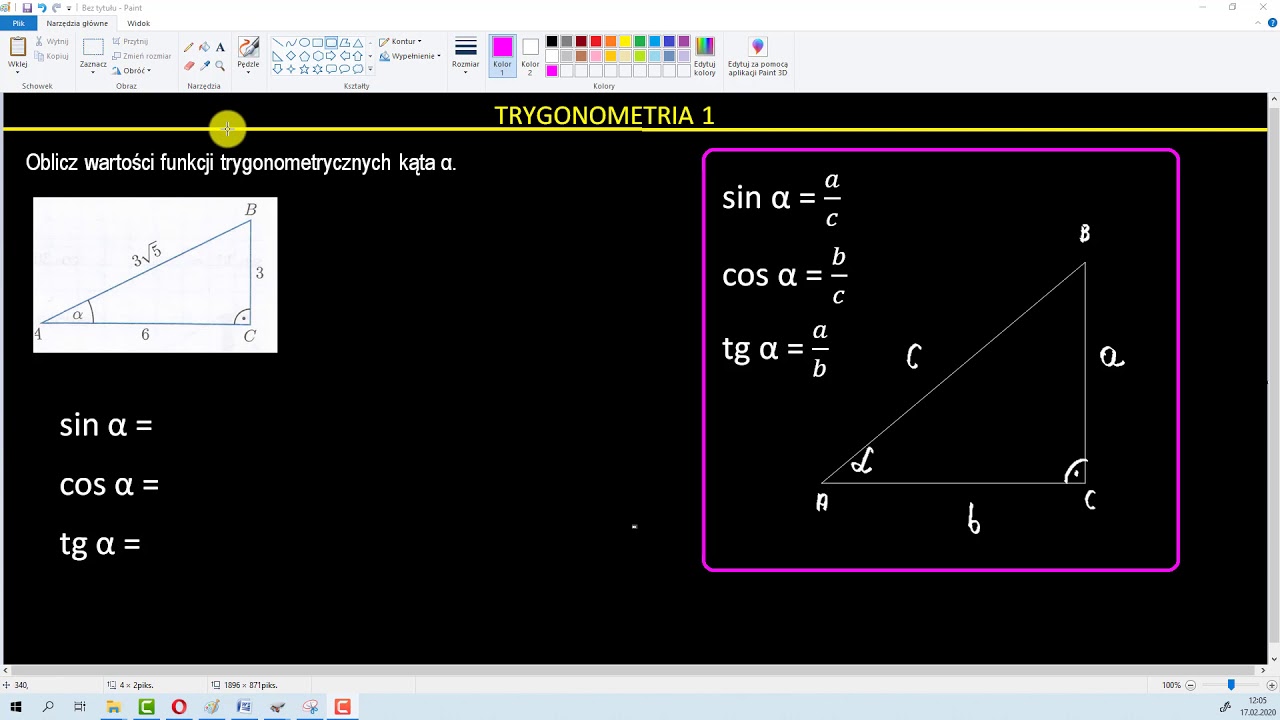This screenshot has height=720, width=1280.
Task: Select the Eraser tool
Action: point(188,66)
